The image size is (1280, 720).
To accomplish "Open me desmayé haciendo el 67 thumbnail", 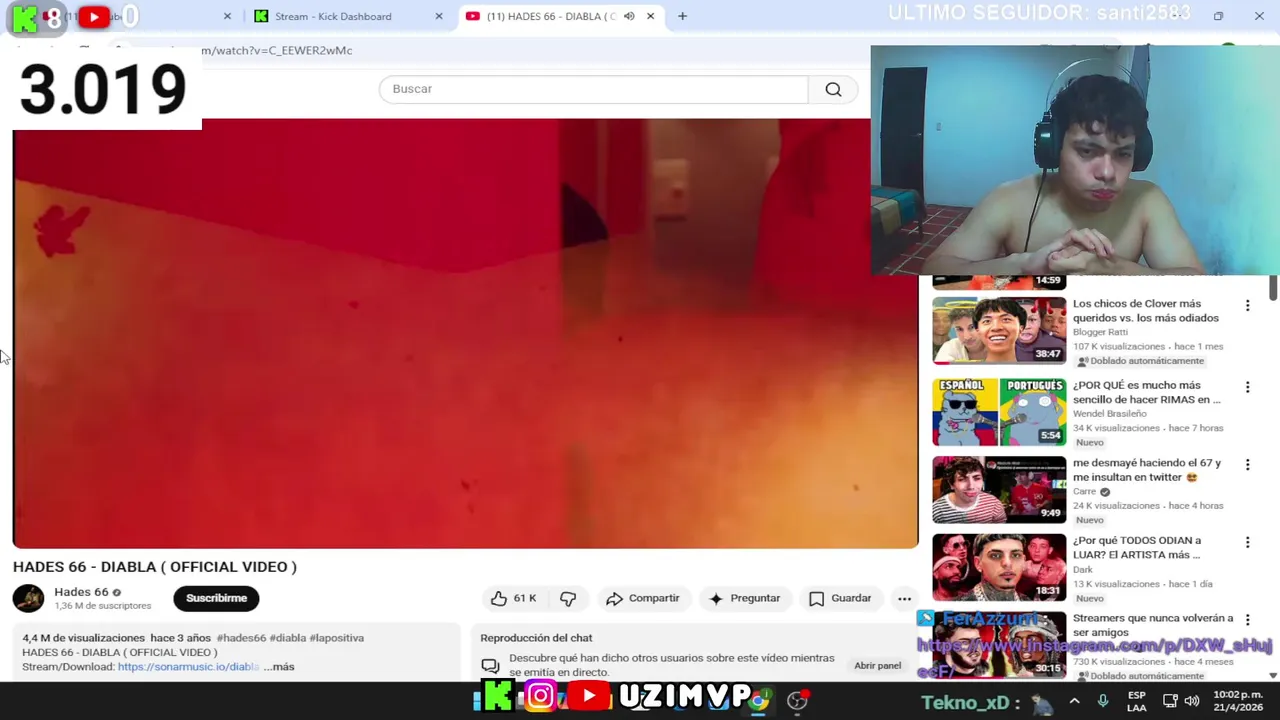I will click(x=999, y=490).
